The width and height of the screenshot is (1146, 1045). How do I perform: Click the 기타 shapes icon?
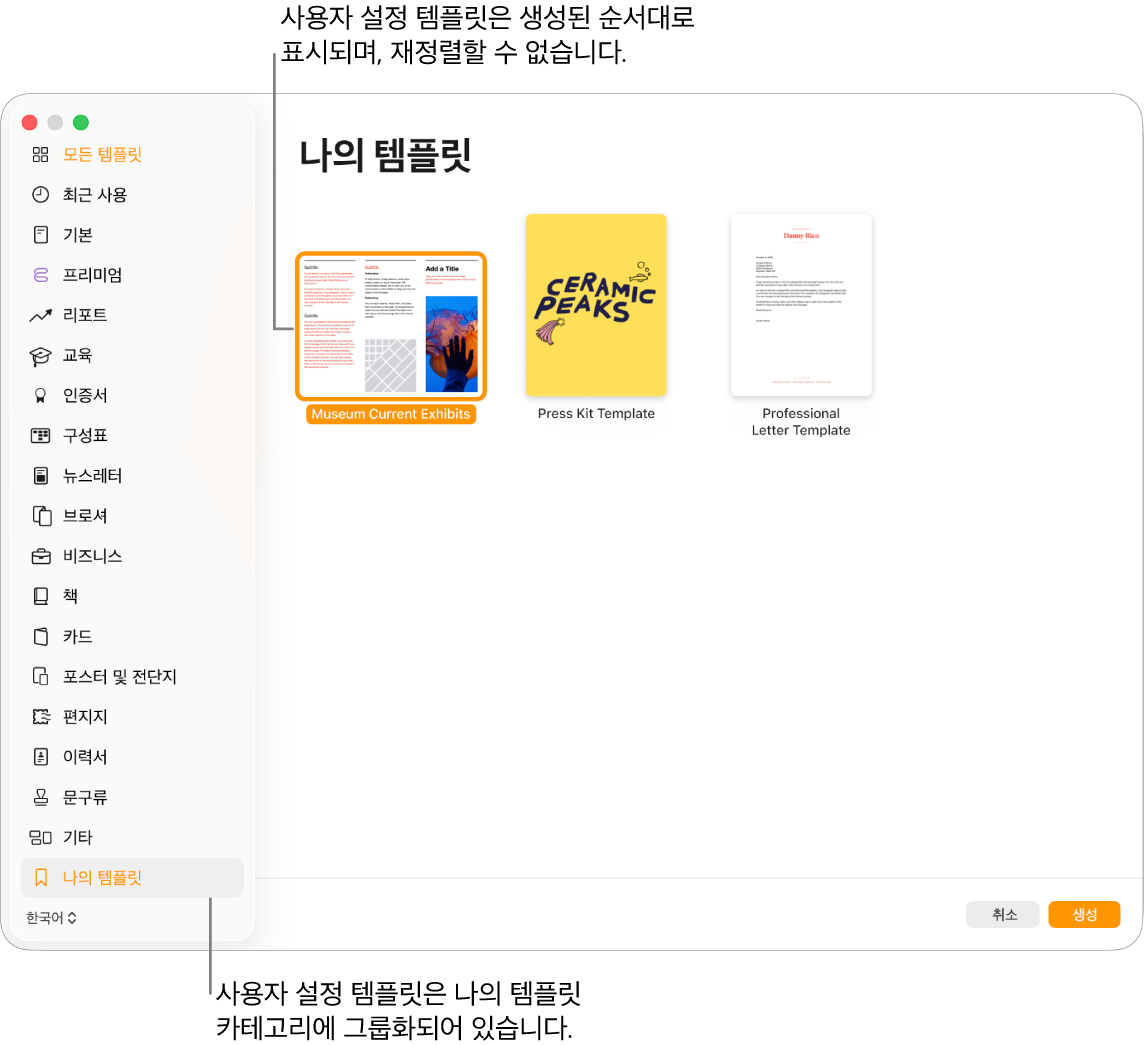40,837
